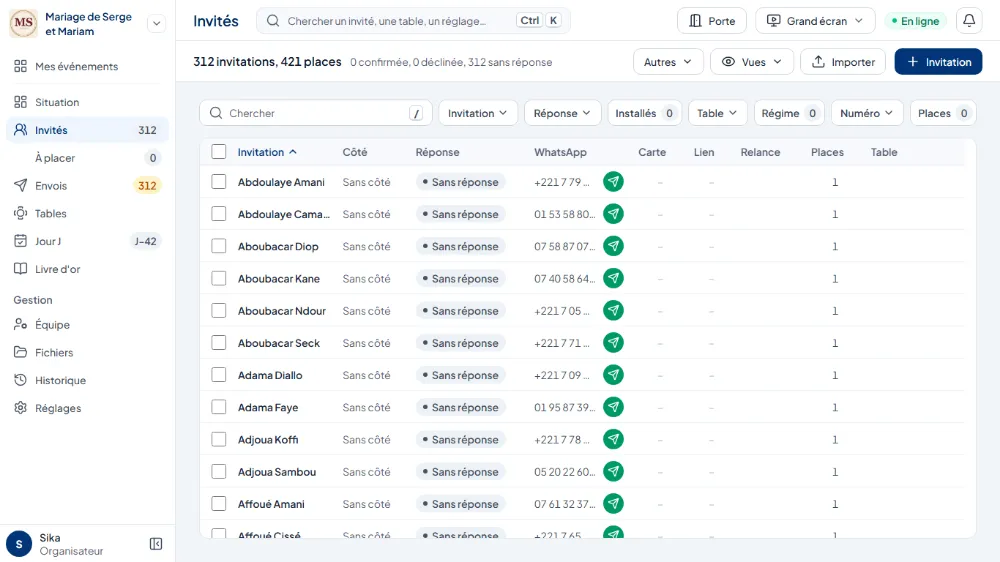
Task: Toggle Régime filter
Action: click(789, 113)
